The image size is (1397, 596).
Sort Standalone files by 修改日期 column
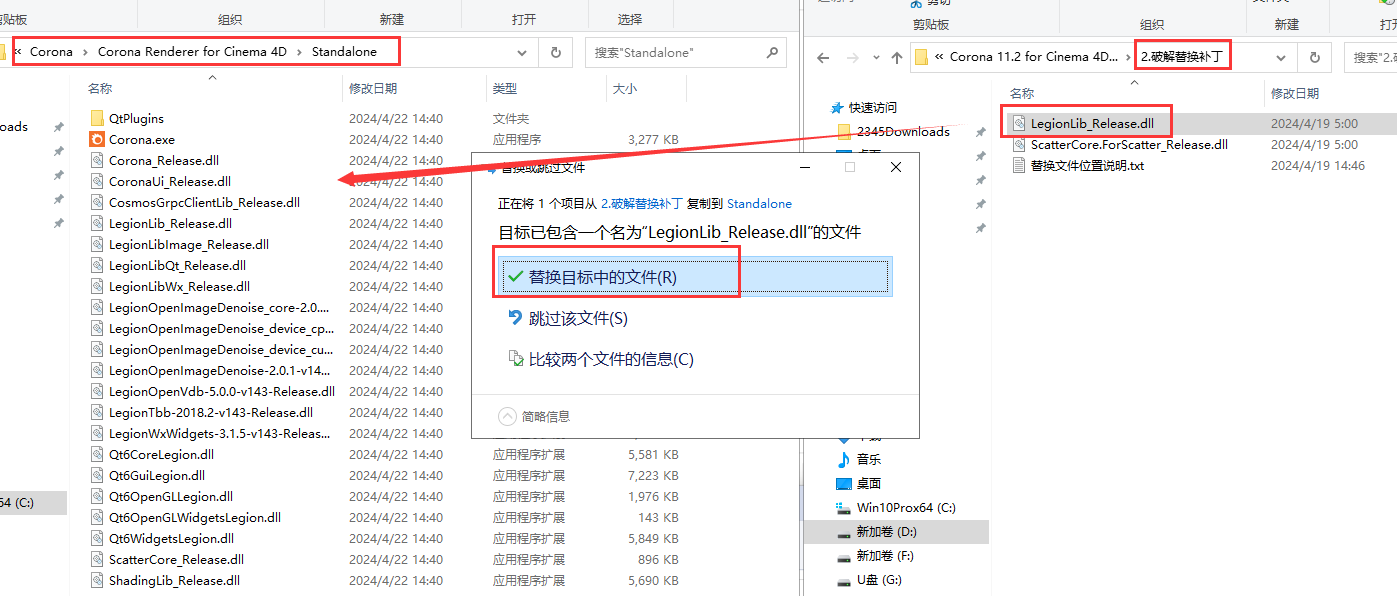[x=373, y=89]
